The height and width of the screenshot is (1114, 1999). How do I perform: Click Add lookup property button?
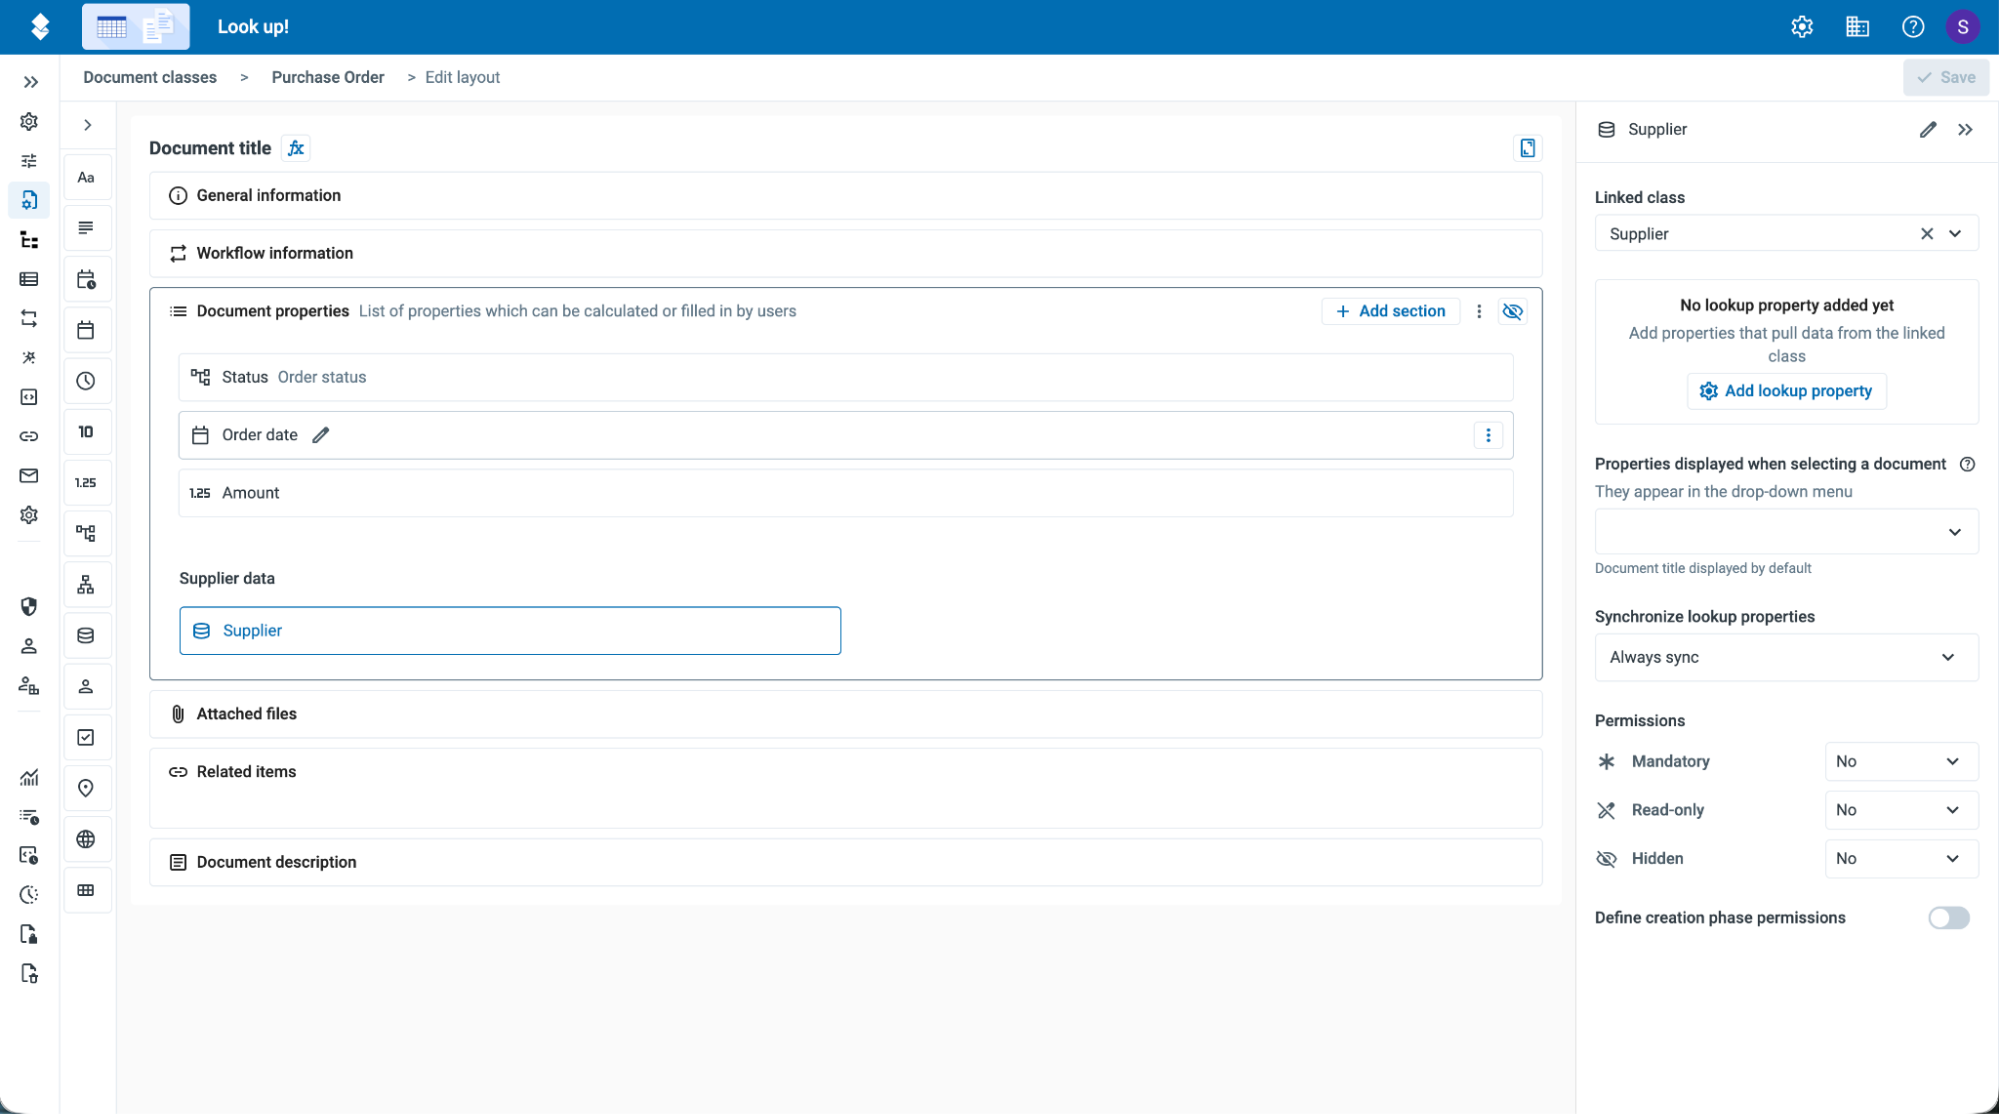click(1786, 391)
